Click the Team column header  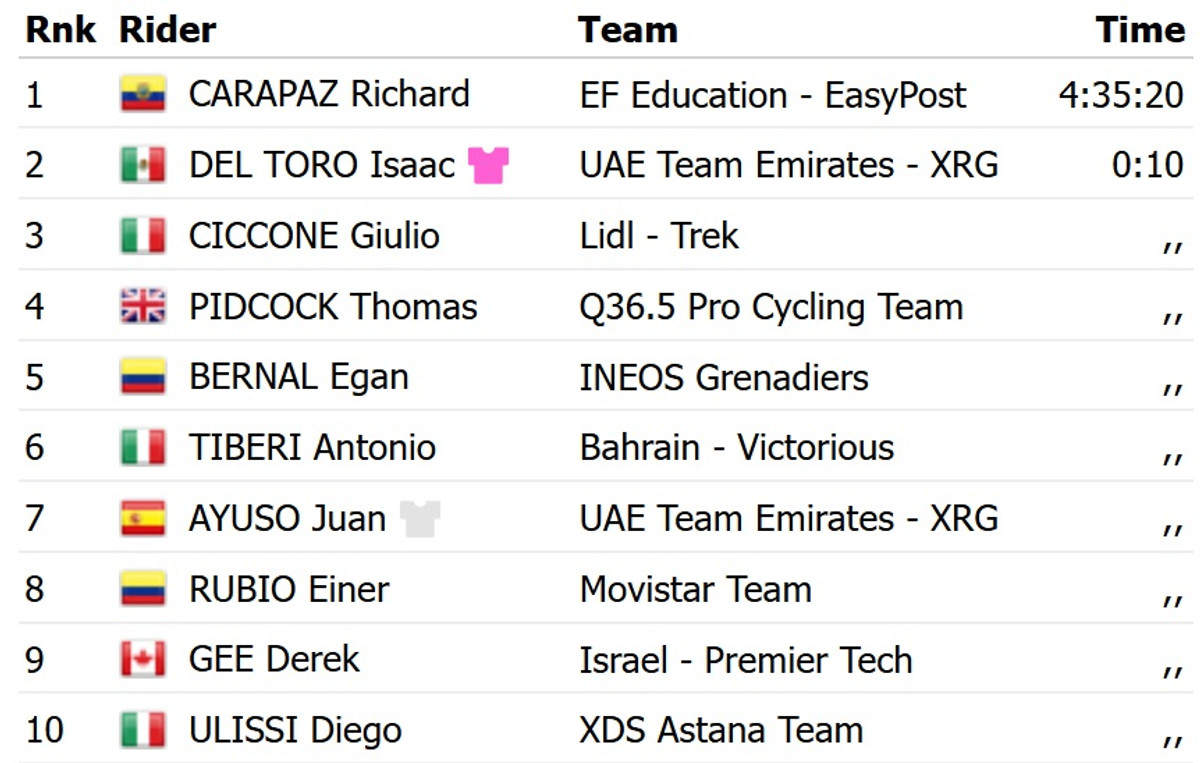(628, 30)
